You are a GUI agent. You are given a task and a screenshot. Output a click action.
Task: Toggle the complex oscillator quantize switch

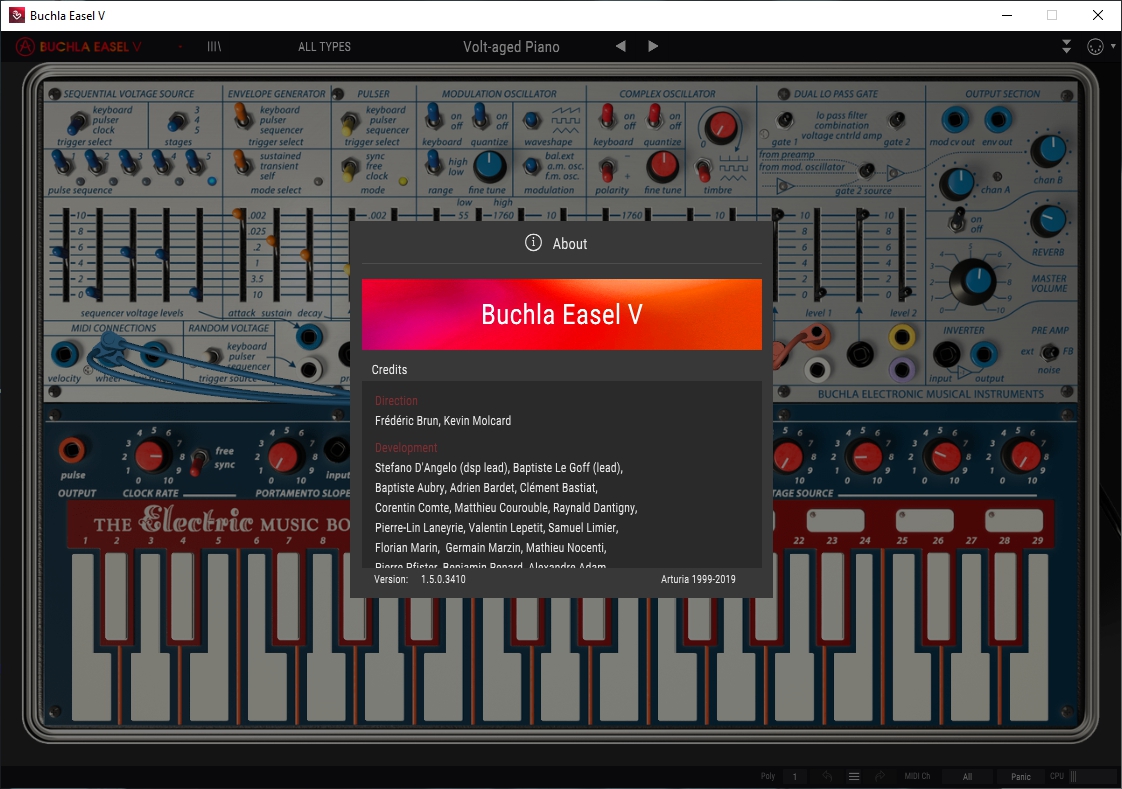pos(654,117)
